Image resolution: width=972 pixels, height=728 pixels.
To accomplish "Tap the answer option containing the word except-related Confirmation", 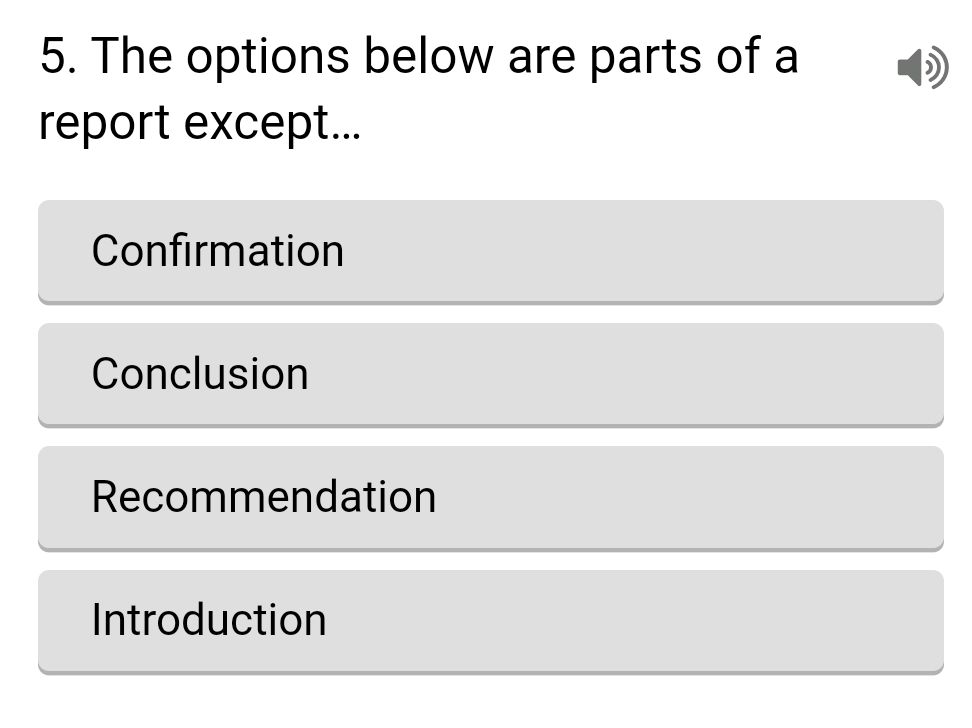I will click(x=490, y=250).
